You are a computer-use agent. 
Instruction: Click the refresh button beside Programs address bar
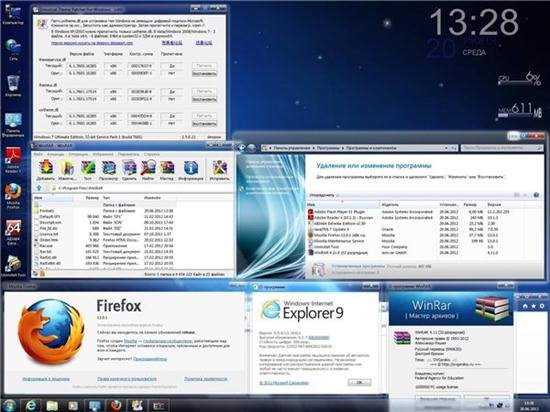pyautogui.click(x=454, y=148)
